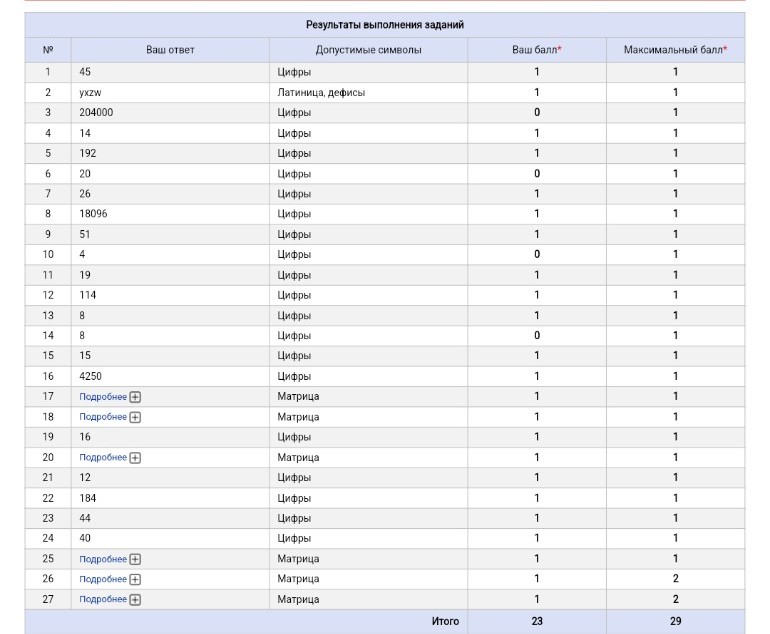Viewport: 770px width, 634px height.
Task: Open Подробнее link in row 25
Action: tap(103, 559)
